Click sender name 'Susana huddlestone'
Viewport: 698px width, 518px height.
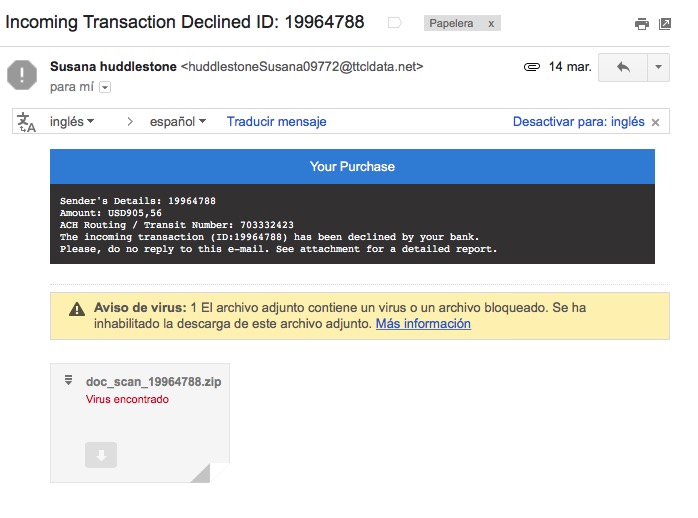[x=113, y=67]
